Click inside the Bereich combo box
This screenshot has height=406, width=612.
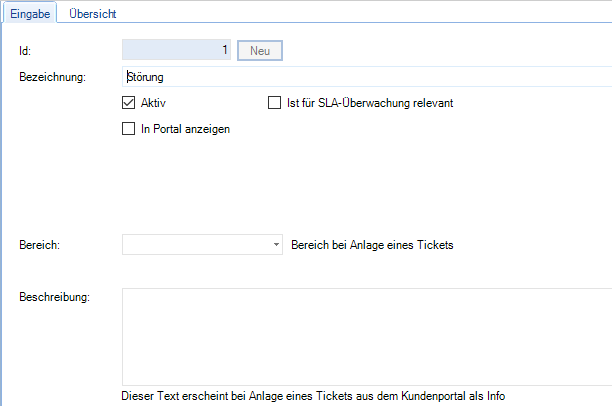(196, 245)
